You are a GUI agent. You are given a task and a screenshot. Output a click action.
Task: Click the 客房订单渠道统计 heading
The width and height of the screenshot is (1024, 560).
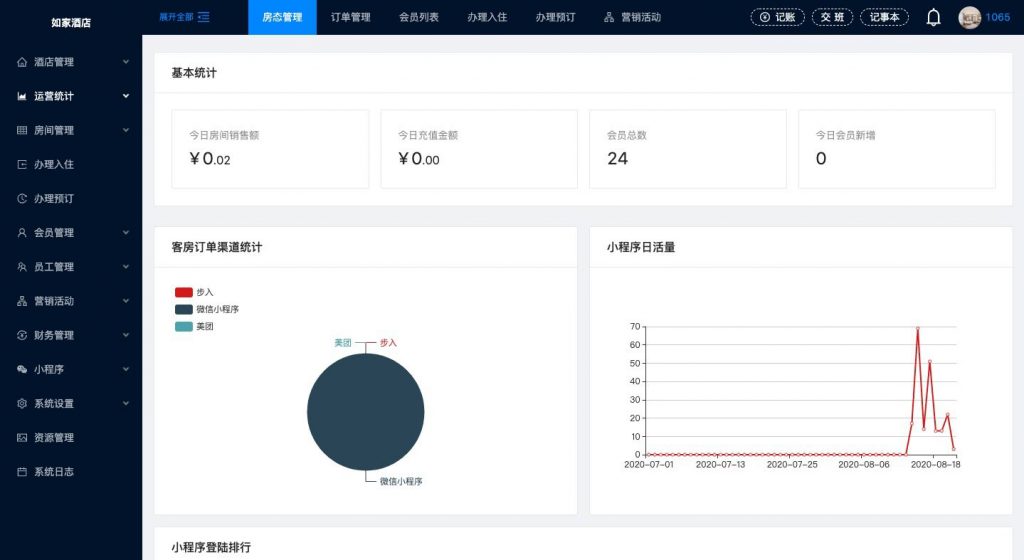pyautogui.click(x=217, y=247)
